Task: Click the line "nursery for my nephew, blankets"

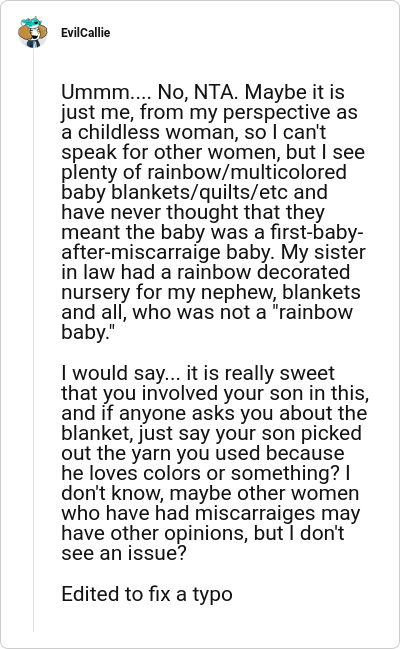Action: pos(211,292)
